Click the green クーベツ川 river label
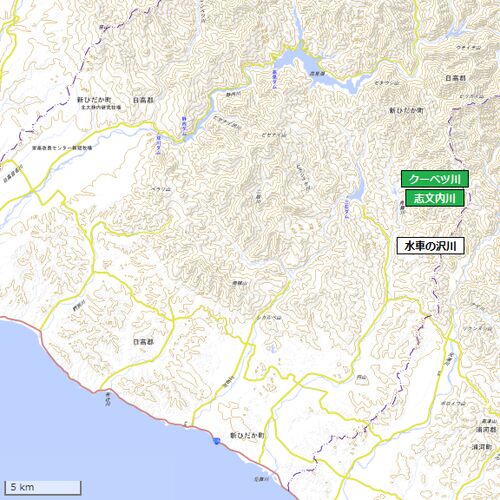The height and width of the screenshot is (500, 500). click(x=435, y=179)
